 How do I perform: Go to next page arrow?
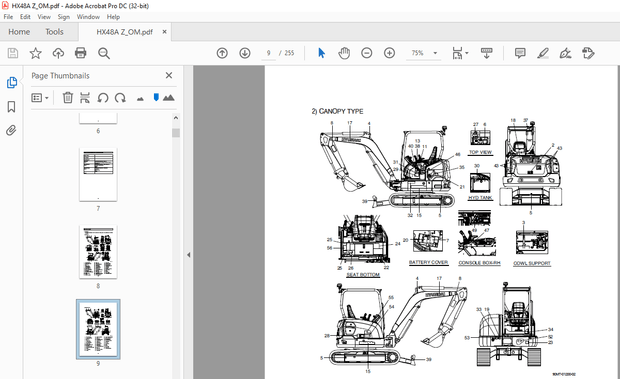pos(245,53)
